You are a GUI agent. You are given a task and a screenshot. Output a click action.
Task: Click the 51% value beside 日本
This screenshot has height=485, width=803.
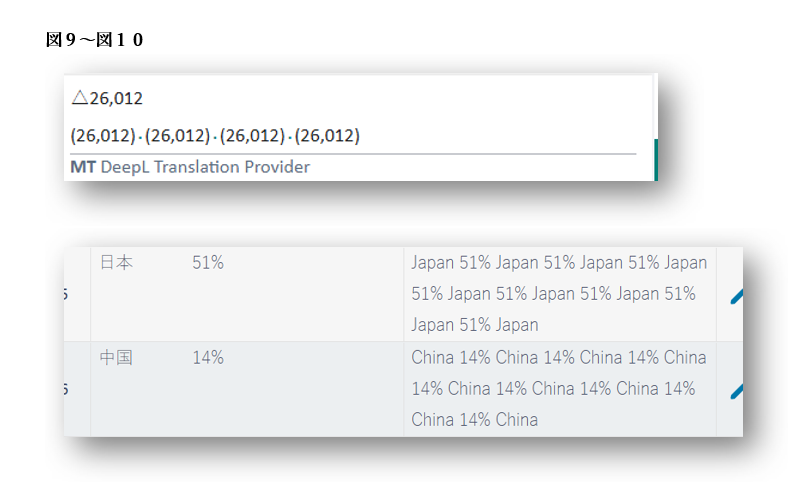pyautogui.click(x=208, y=263)
